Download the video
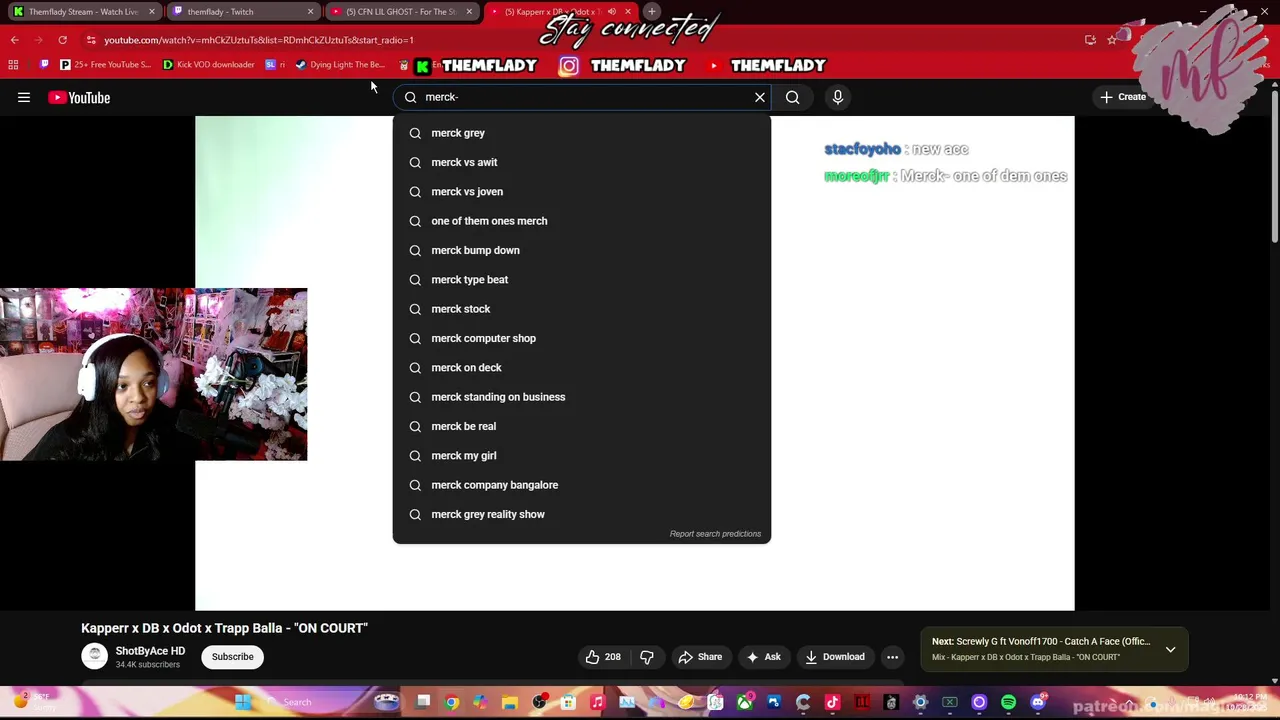The height and width of the screenshot is (720, 1280). (x=835, y=657)
